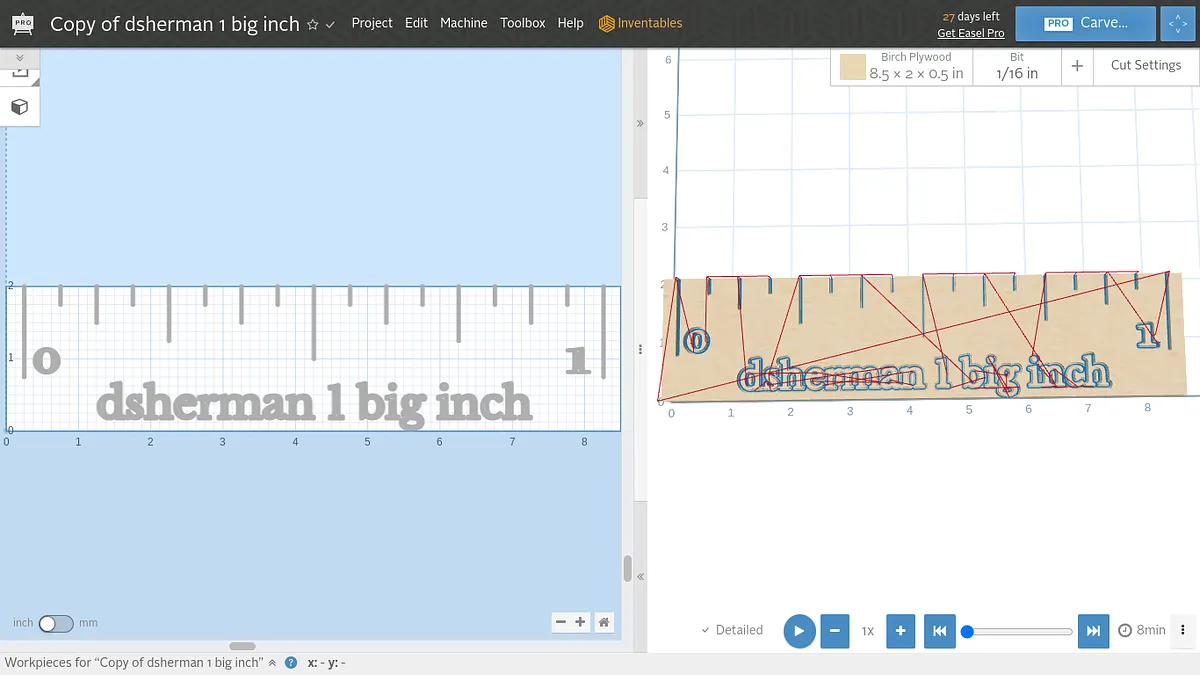Viewport: 1200px width, 675px height.
Task: Rewind simulation to the start
Action: (938, 630)
